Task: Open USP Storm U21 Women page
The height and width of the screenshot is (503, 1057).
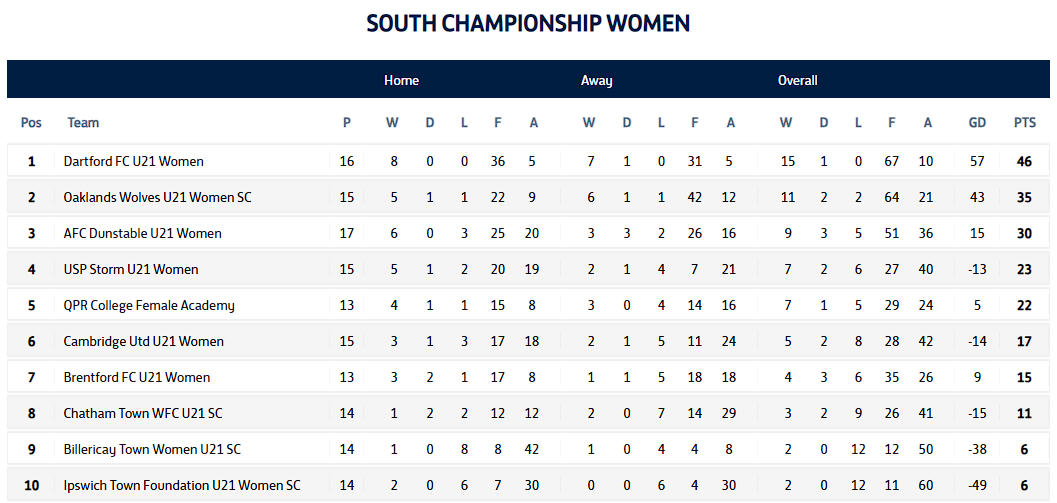Action: pyautogui.click(x=131, y=269)
